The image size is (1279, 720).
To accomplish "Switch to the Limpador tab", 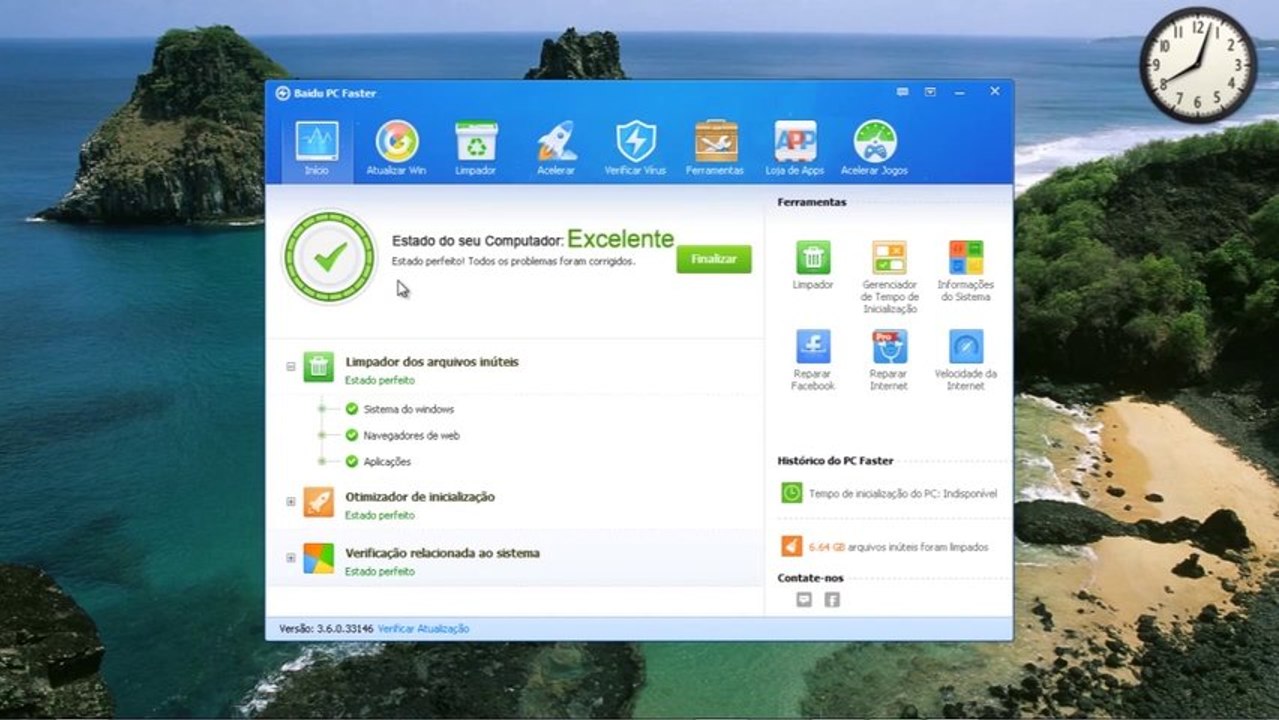I will (476, 149).
